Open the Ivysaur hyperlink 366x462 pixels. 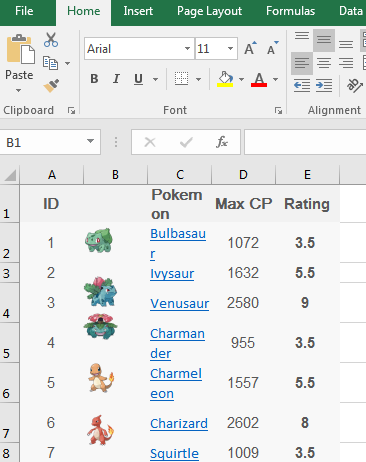point(172,274)
